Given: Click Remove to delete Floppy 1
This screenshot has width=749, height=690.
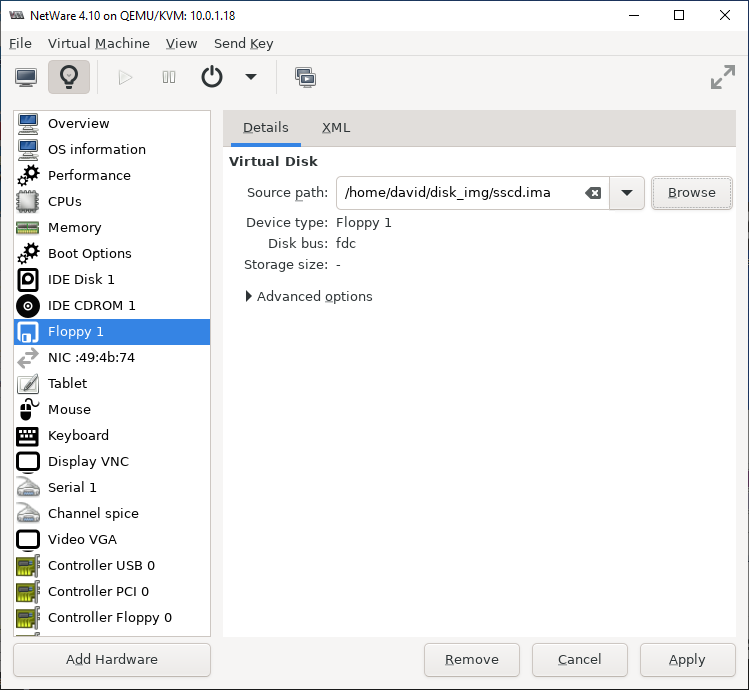Looking at the screenshot, I should [471, 660].
